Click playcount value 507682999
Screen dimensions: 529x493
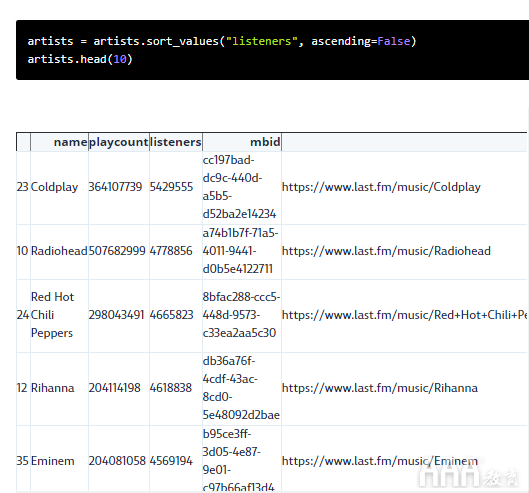point(117,251)
